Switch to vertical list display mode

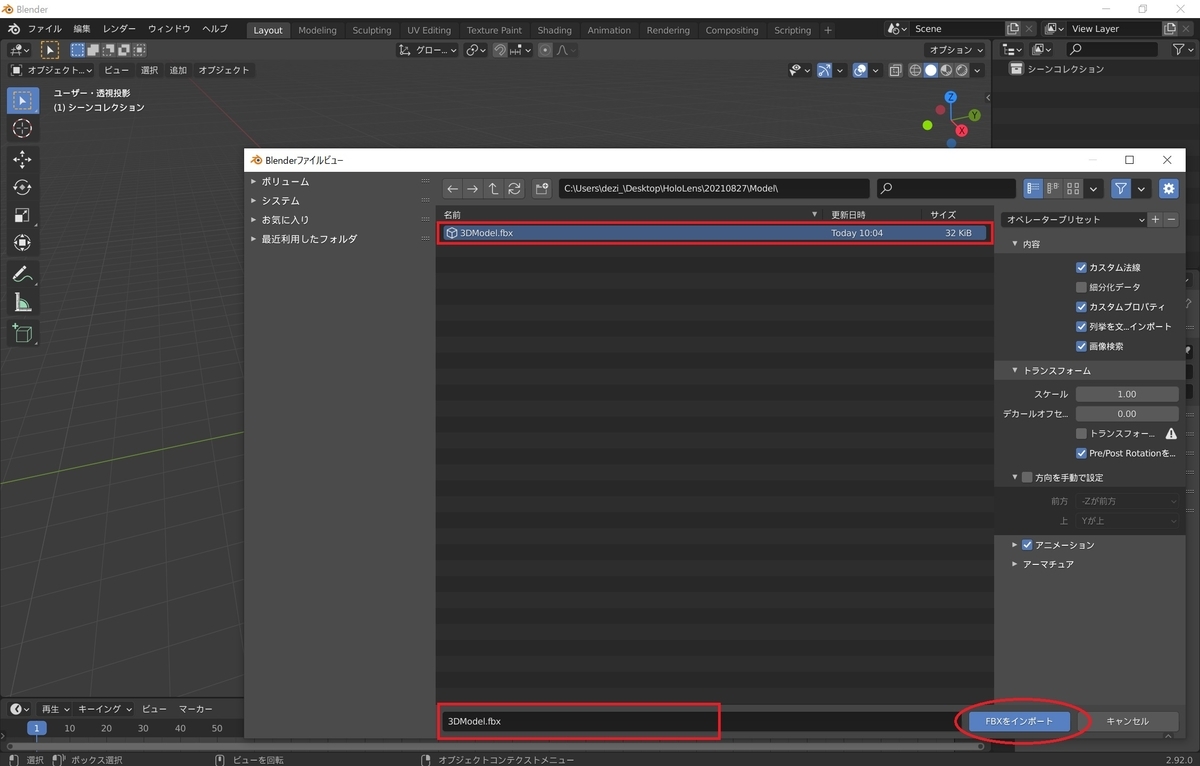click(x=1033, y=188)
